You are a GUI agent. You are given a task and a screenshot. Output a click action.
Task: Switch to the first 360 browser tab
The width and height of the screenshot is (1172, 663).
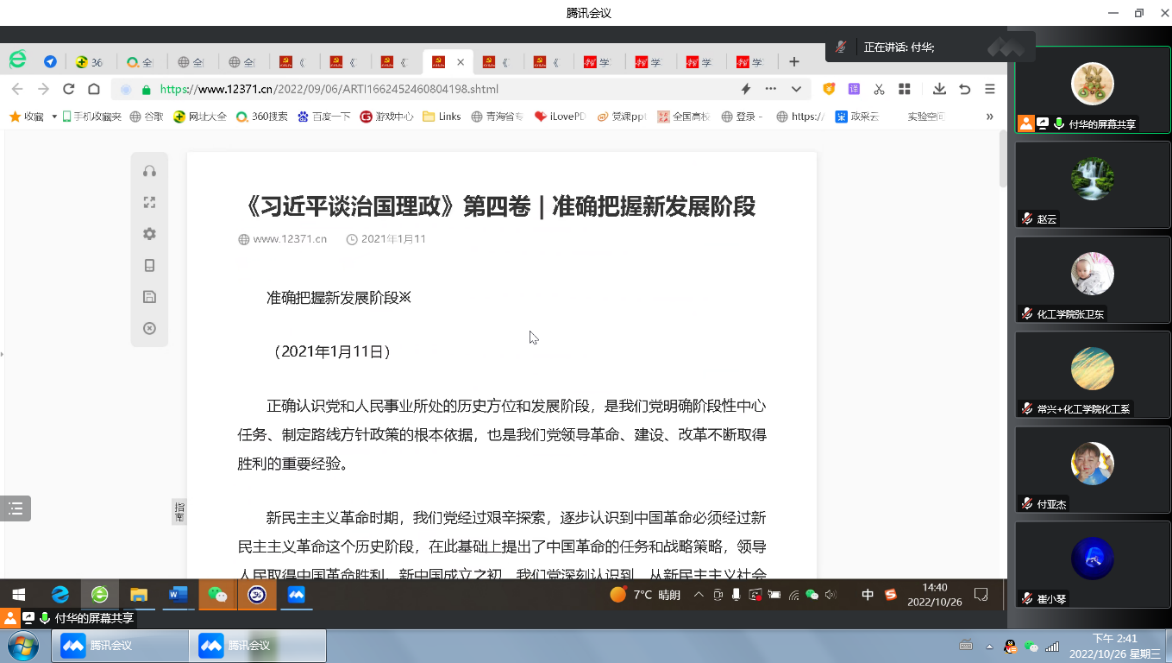(90, 62)
